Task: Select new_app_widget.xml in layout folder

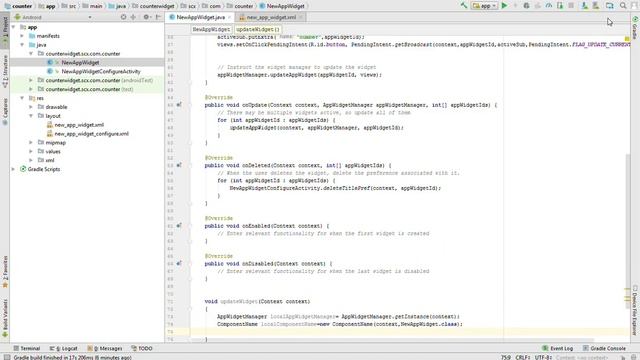Action: tap(79, 125)
